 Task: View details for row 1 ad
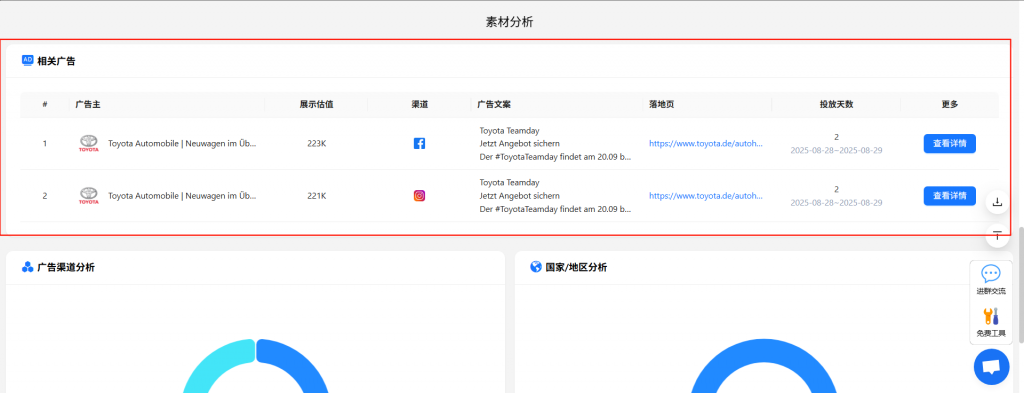[x=950, y=144]
